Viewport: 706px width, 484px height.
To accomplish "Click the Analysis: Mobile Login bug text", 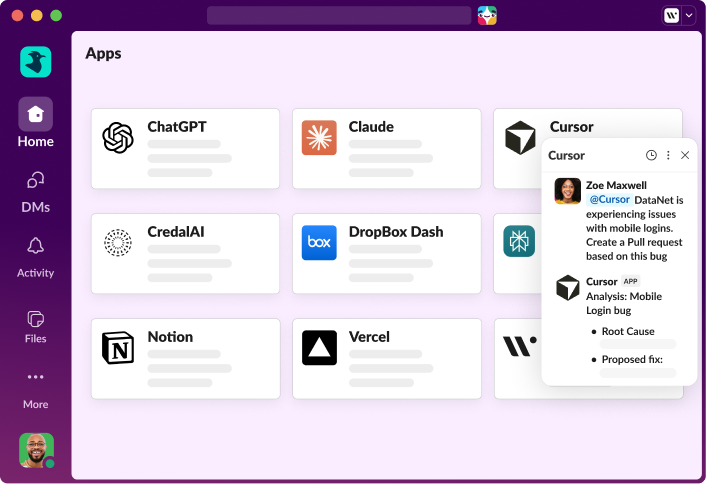I will (624, 303).
